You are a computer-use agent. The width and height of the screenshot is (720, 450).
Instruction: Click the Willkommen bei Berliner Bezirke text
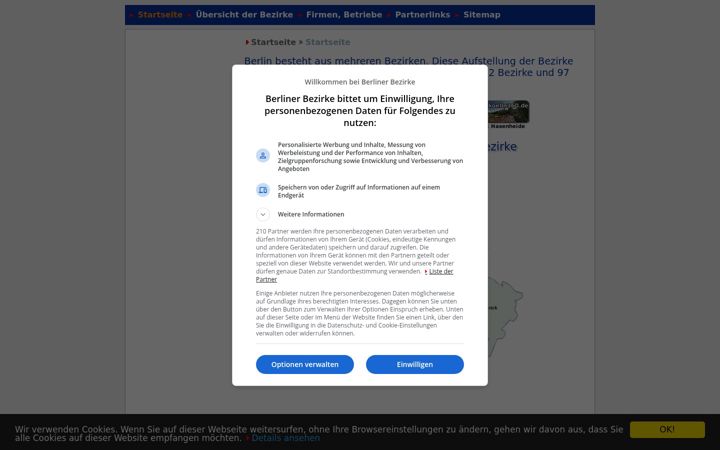point(360,82)
